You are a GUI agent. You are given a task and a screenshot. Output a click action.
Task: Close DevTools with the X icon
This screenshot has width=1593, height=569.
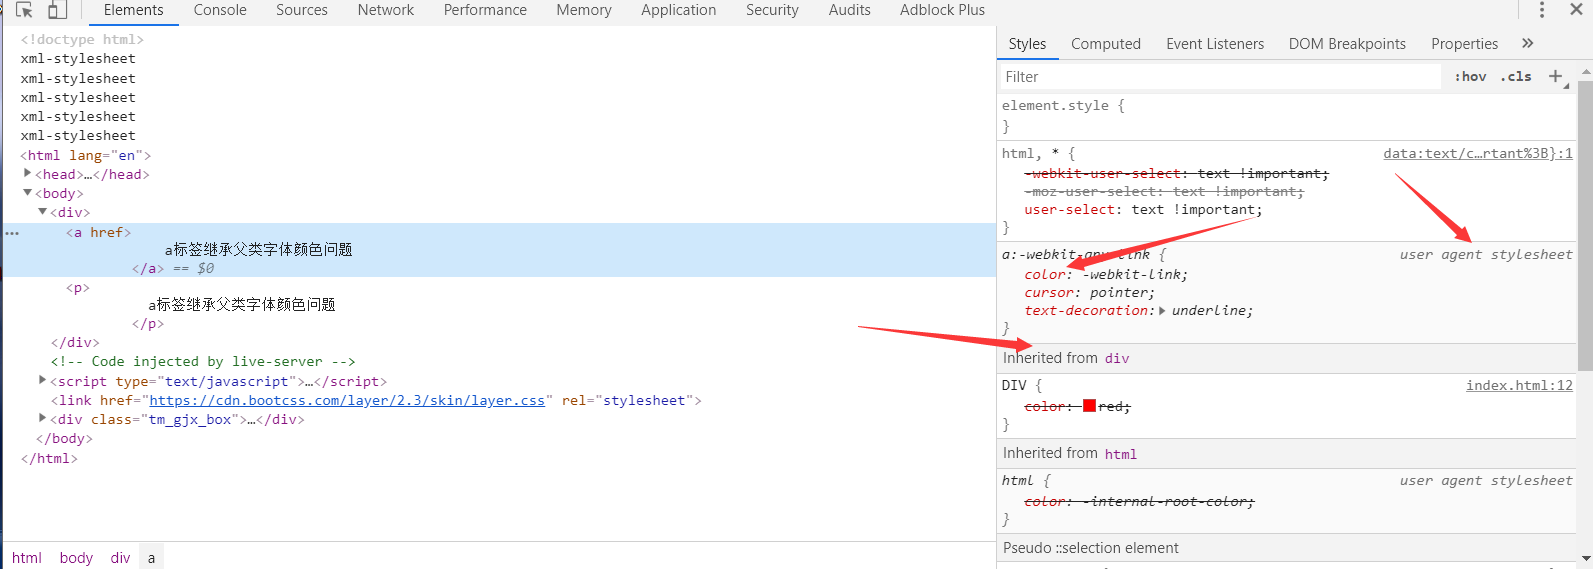coord(1576,9)
